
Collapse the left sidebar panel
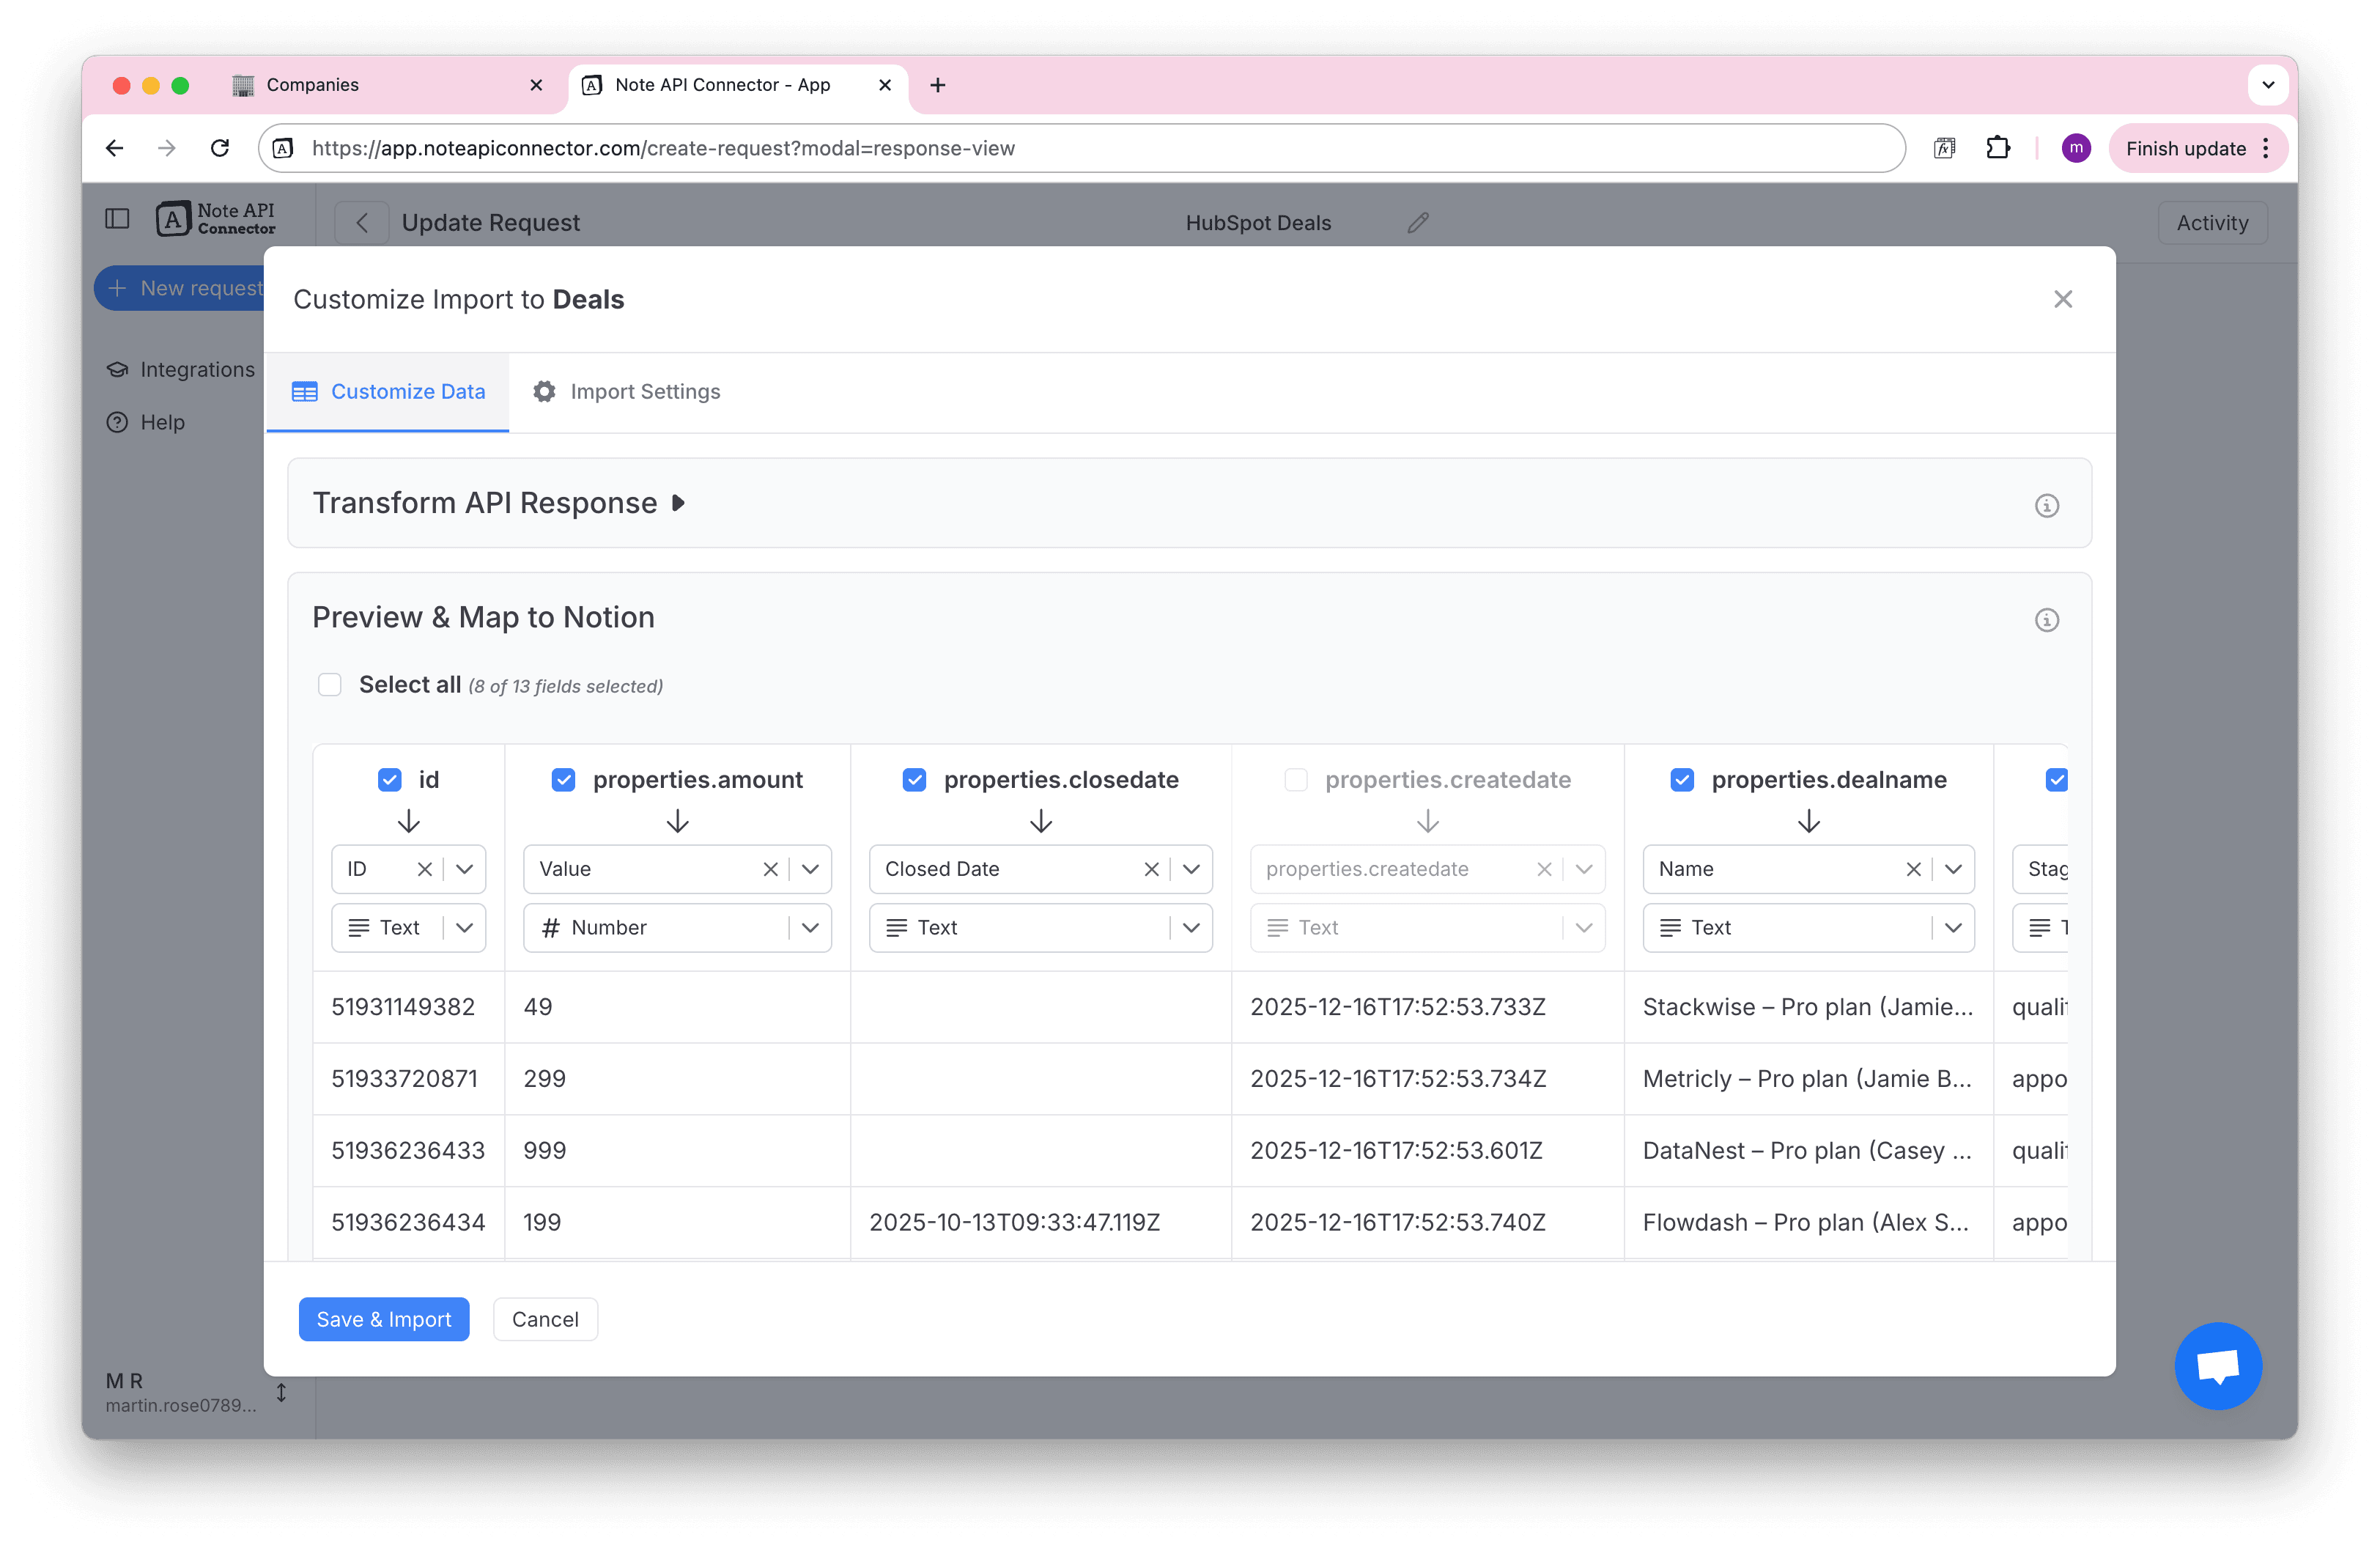(117, 218)
